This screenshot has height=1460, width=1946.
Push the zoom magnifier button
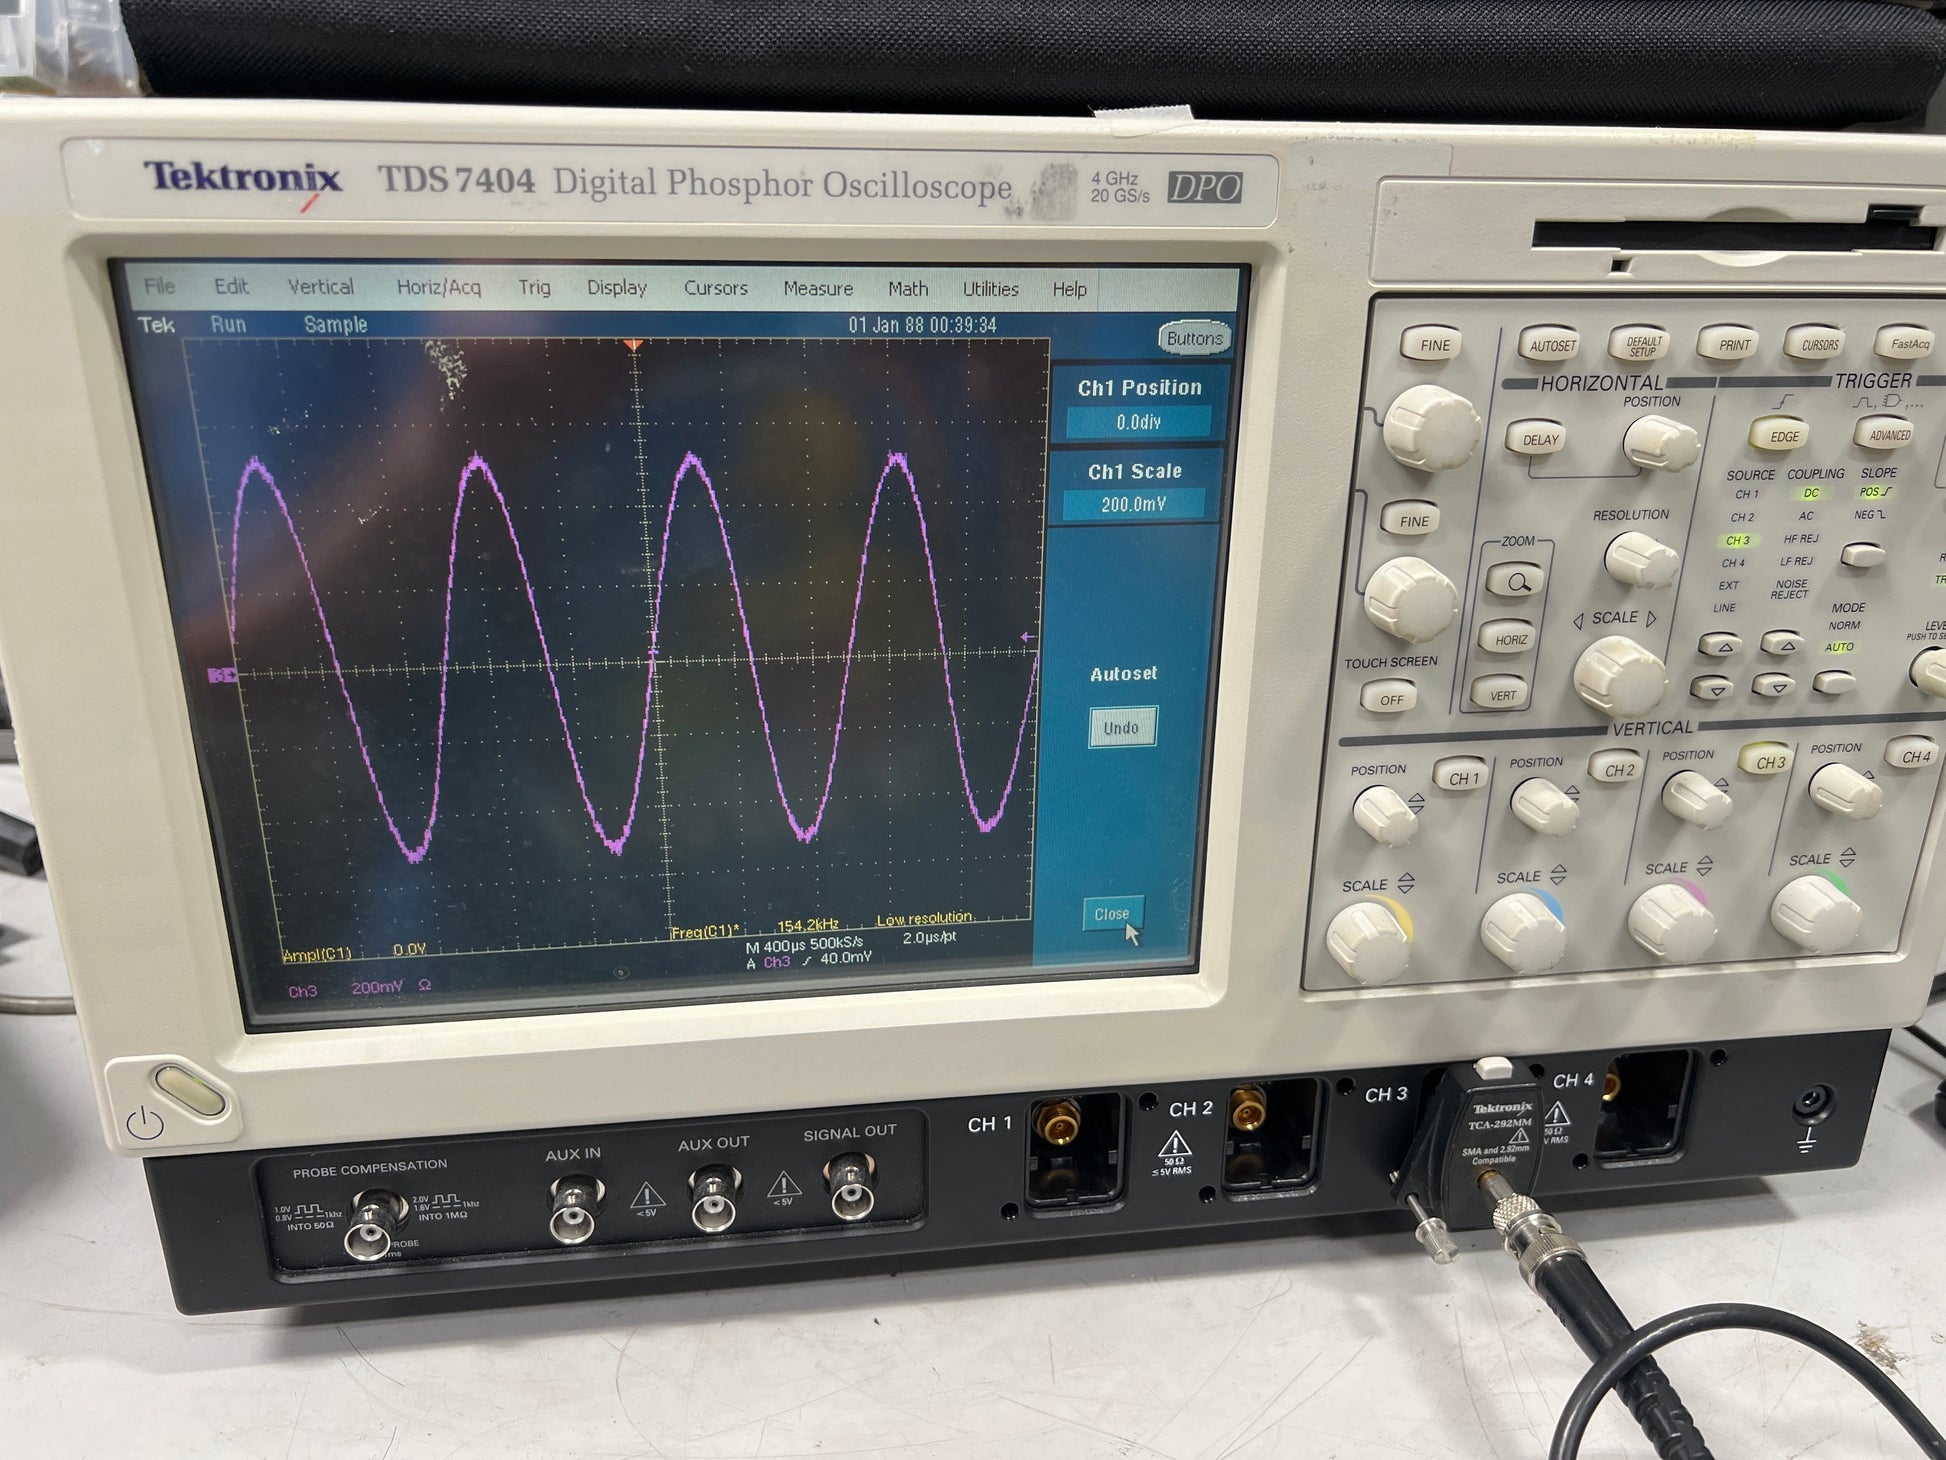[x=1517, y=581]
